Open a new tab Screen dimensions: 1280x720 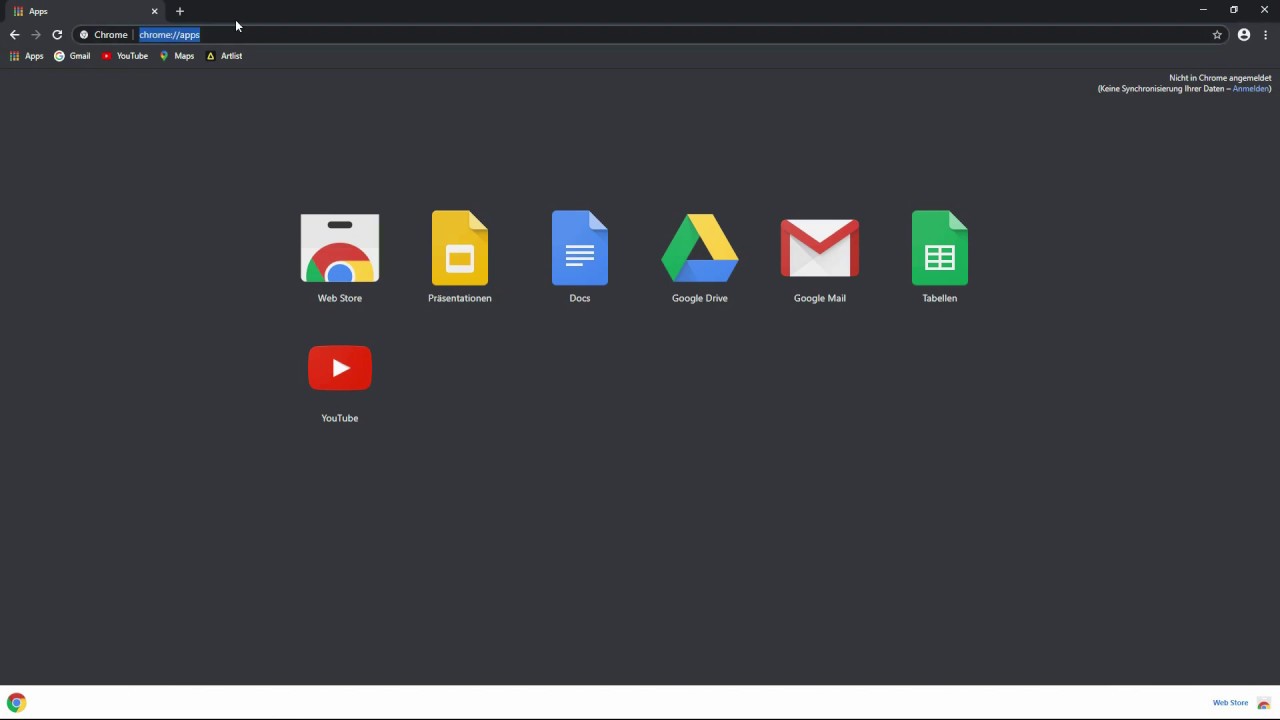(180, 11)
